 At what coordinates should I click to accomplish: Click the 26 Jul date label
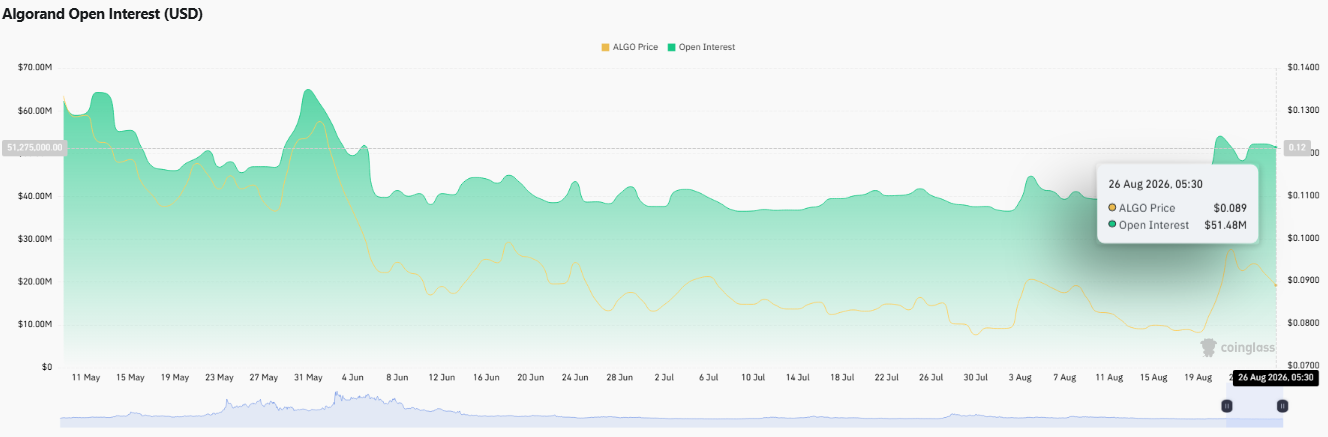(x=931, y=378)
